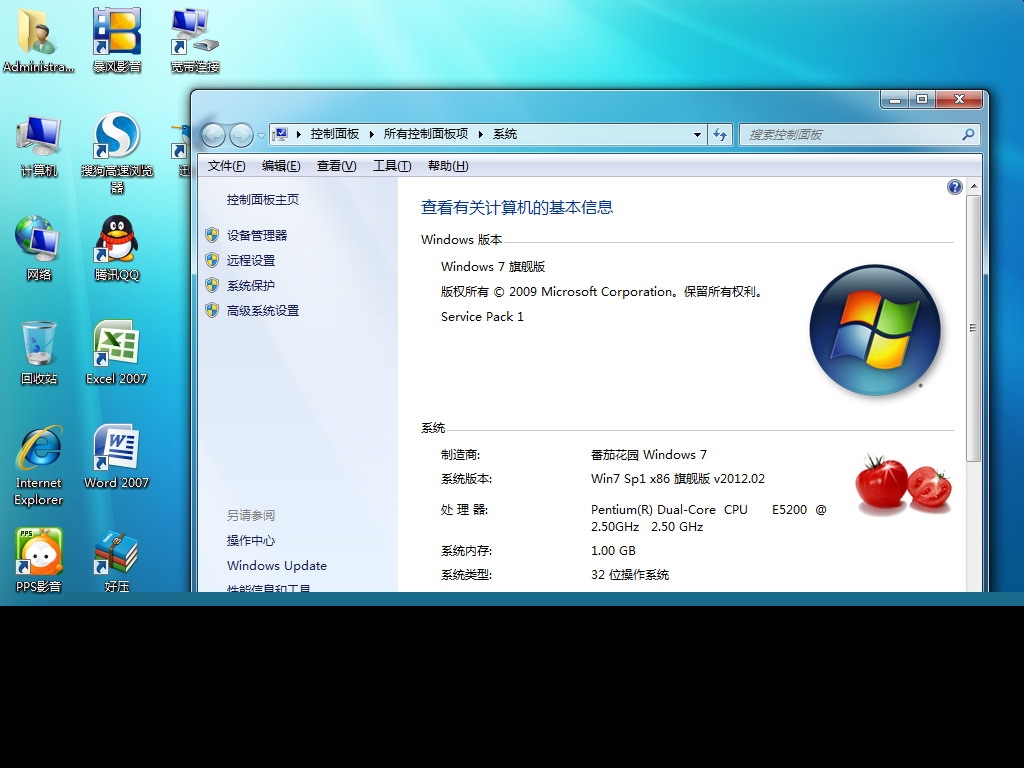This screenshot has height=768, width=1024.
Task: Go back with the Back arrow button
Action: pos(214,135)
